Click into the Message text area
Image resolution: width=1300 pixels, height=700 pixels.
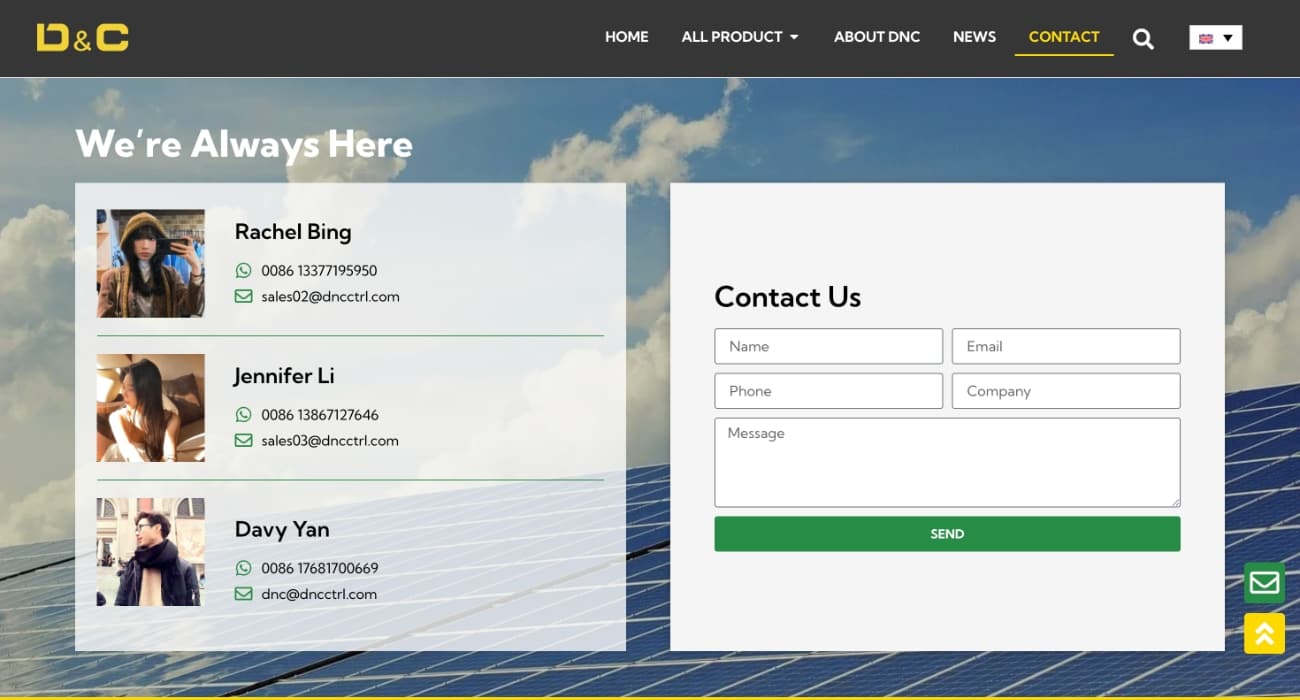pyautogui.click(x=947, y=462)
